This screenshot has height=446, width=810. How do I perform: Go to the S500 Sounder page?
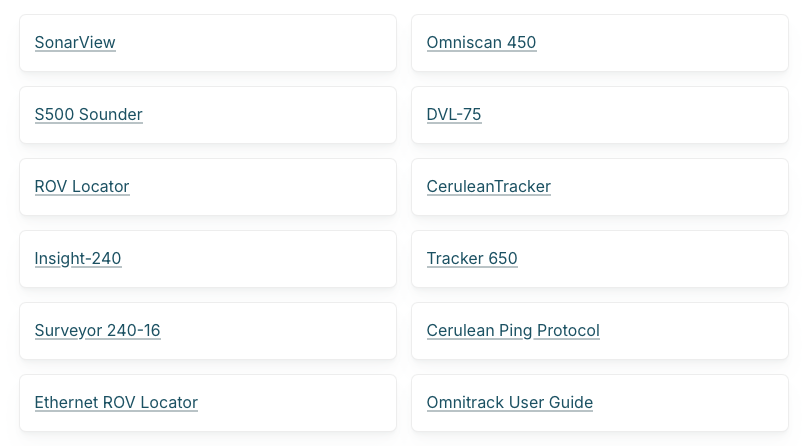(x=88, y=115)
